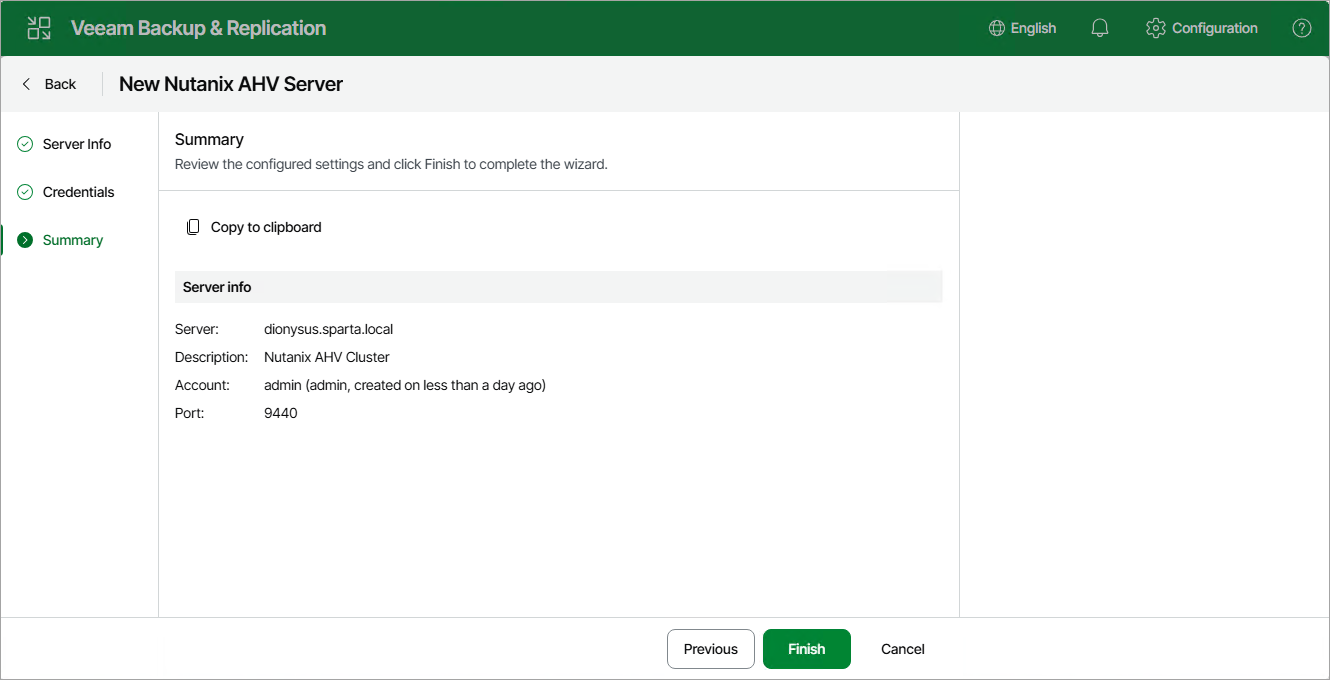Click the Summary heading text
Image resolution: width=1330 pixels, height=680 pixels.
pos(209,140)
